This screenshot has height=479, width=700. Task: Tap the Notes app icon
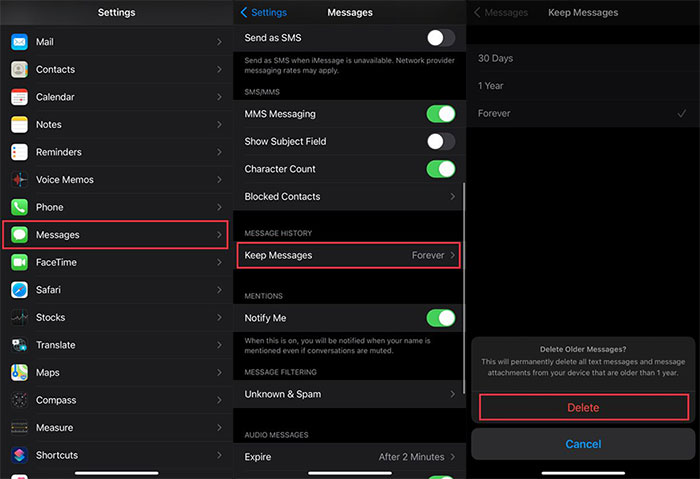(x=19, y=125)
